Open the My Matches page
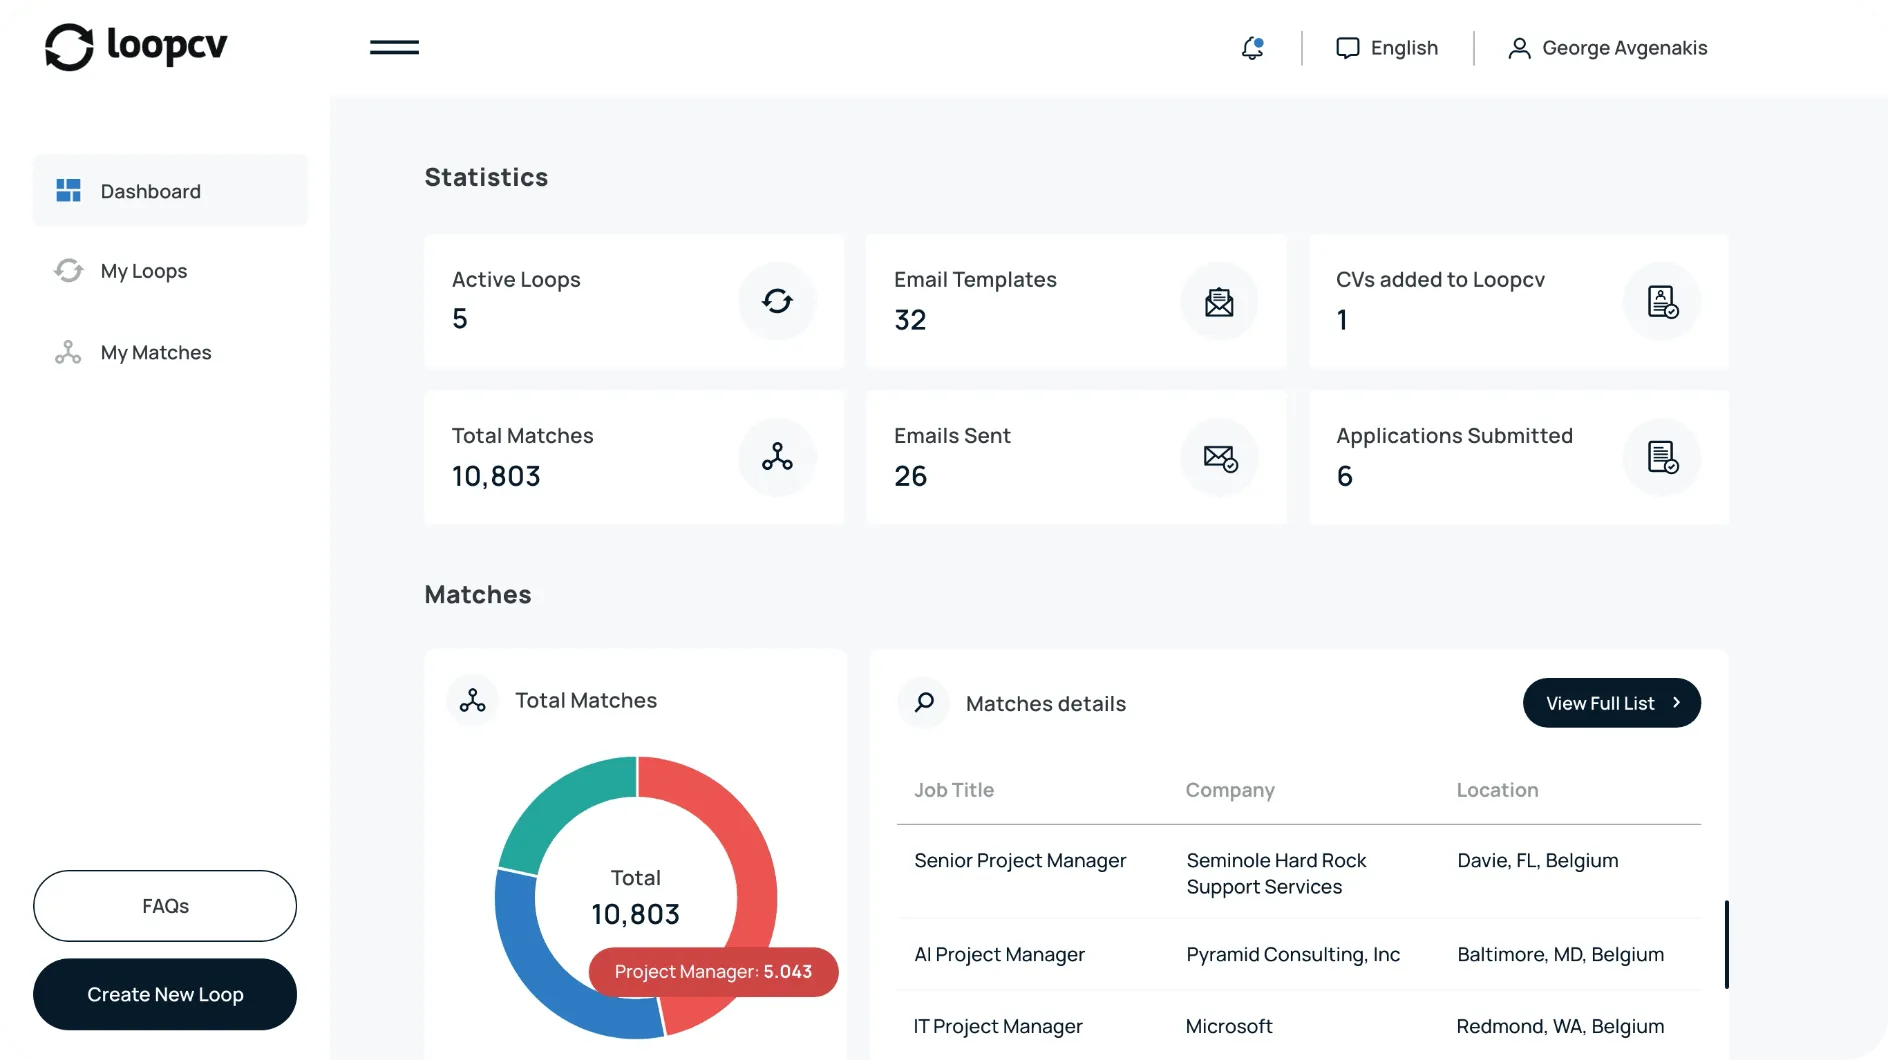 pyautogui.click(x=156, y=352)
